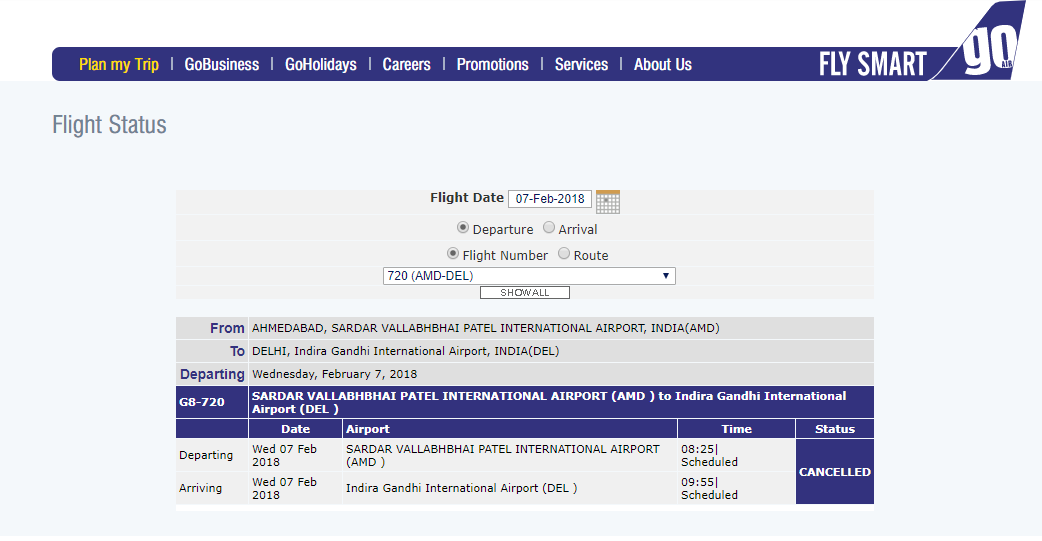Image resolution: width=1042 pixels, height=541 pixels.
Task: Click the dropdown arrow of flight selector
Action: 665,276
